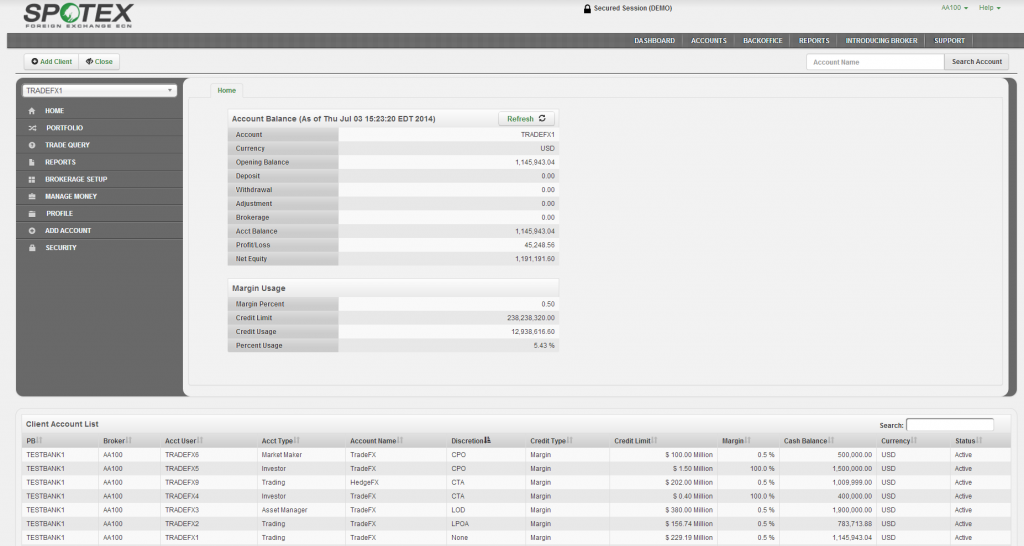Sort client list by Cash Balance column

[808, 440]
